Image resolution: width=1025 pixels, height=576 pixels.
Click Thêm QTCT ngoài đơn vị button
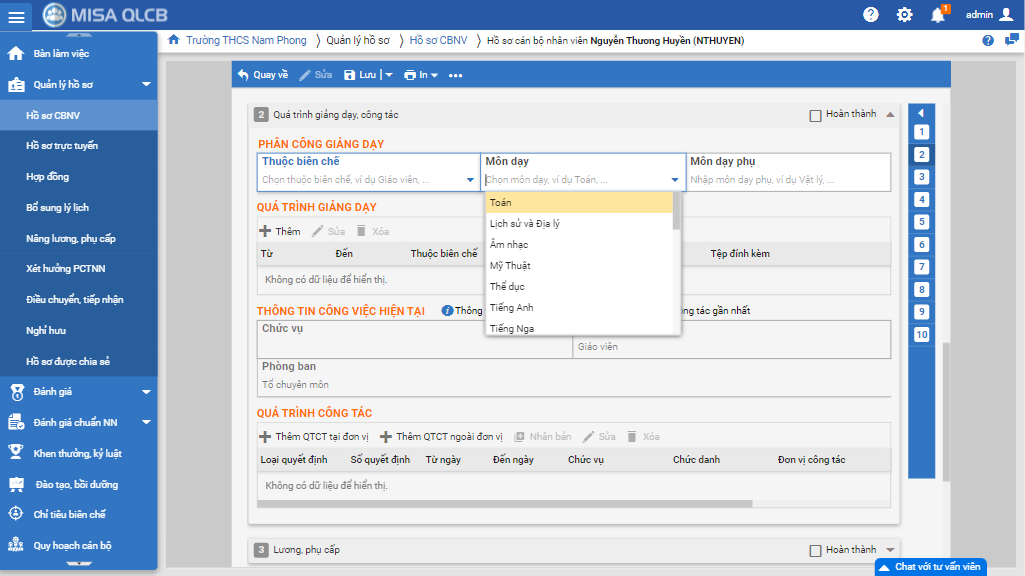tap(441, 437)
